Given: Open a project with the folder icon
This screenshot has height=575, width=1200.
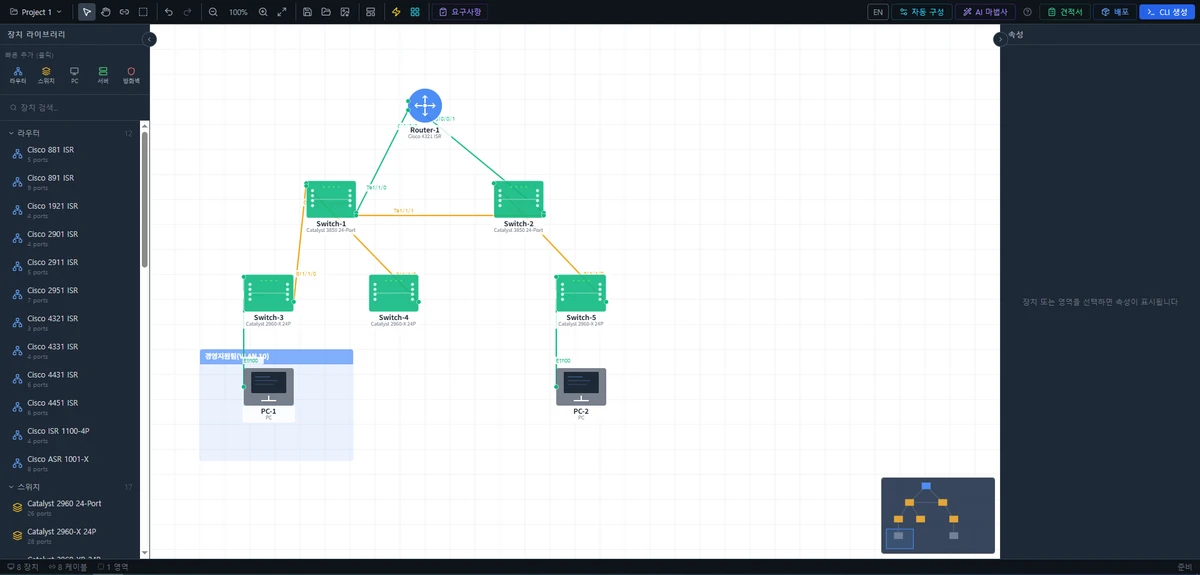Looking at the screenshot, I should point(325,12).
